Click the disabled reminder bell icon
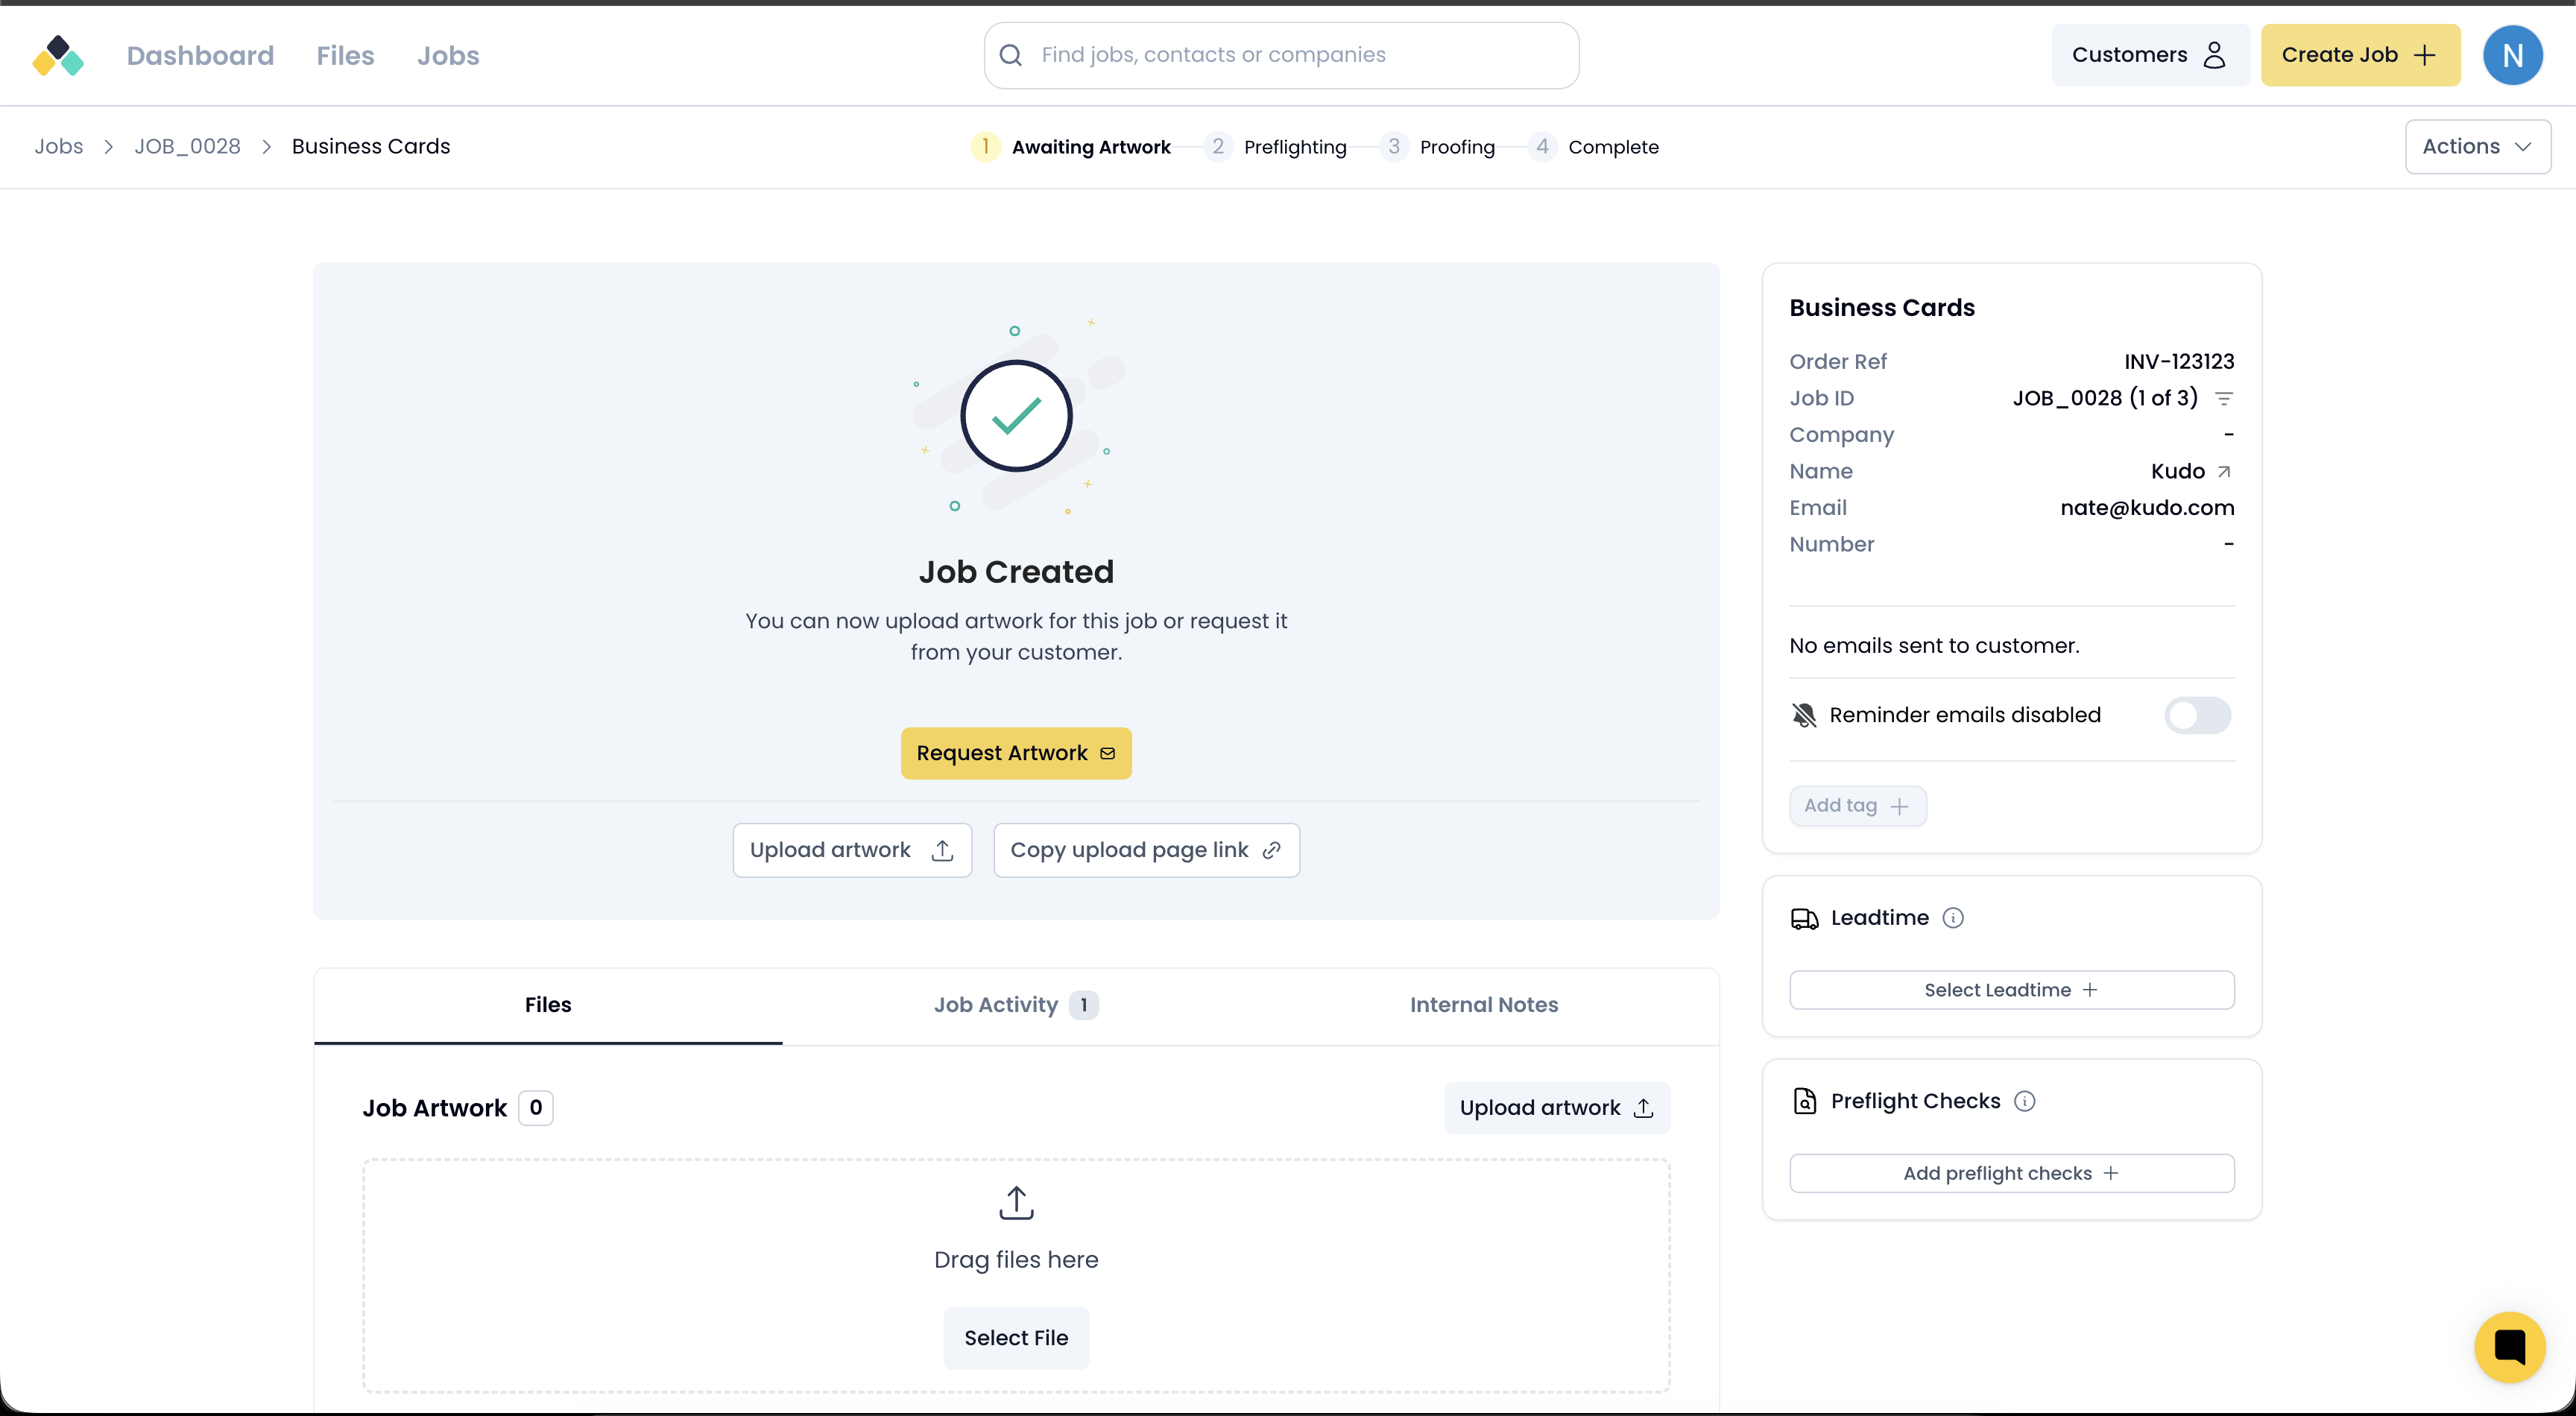Image resolution: width=2576 pixels, height=1416 pixels. point(1804,715)
